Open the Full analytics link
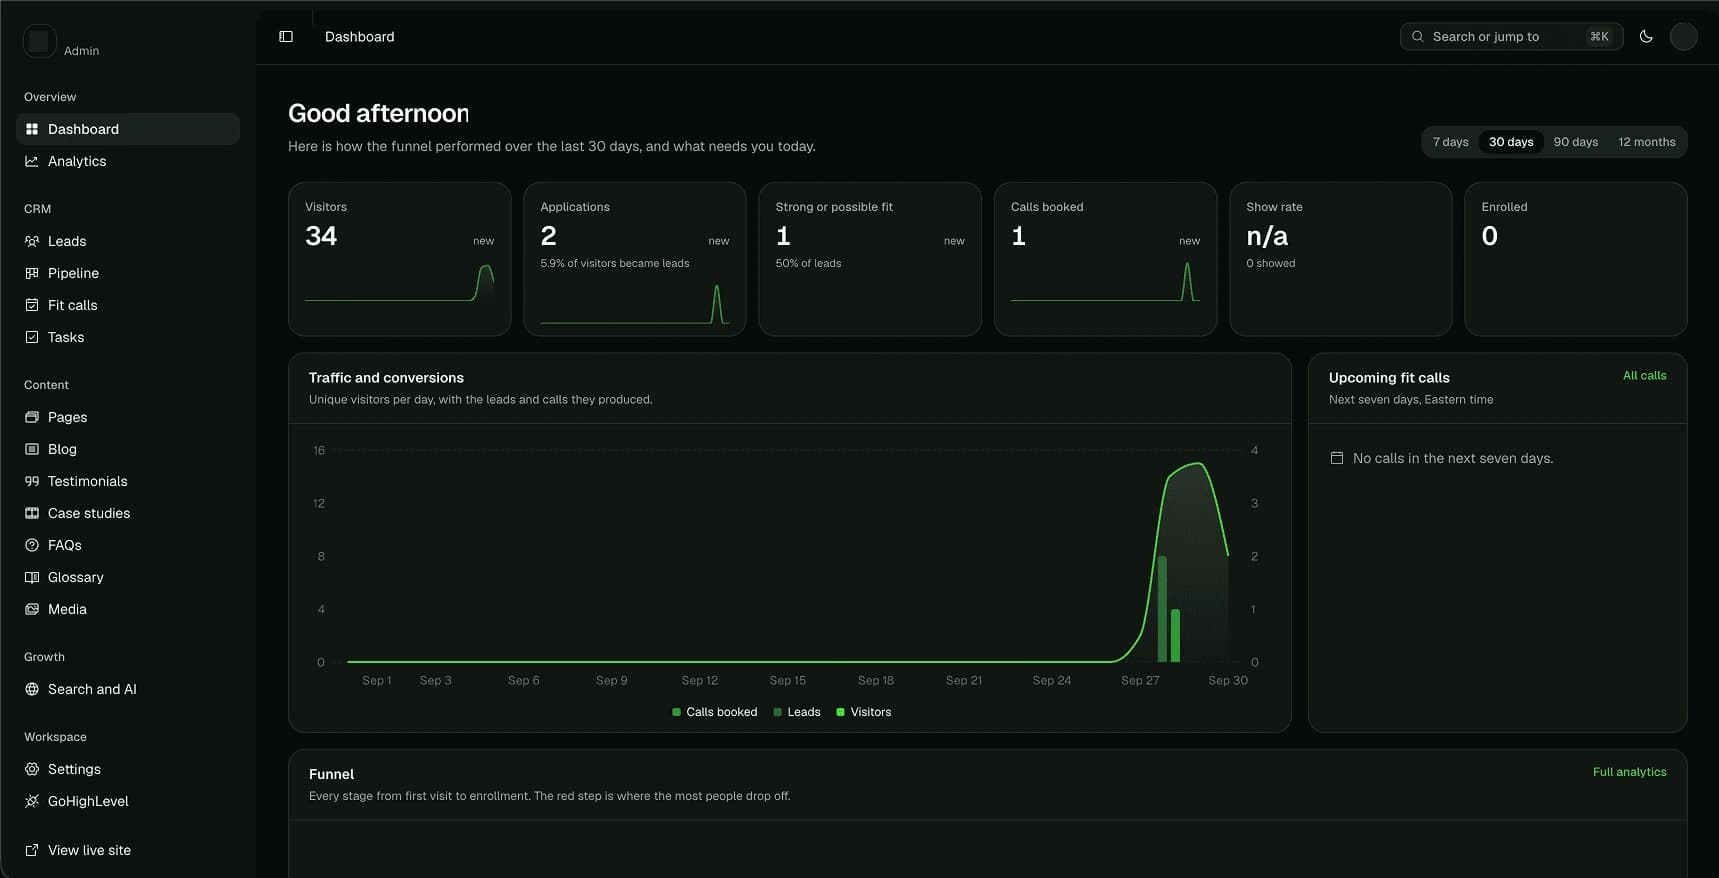This screenshot has width=1719, height=878. [1630, 772]
